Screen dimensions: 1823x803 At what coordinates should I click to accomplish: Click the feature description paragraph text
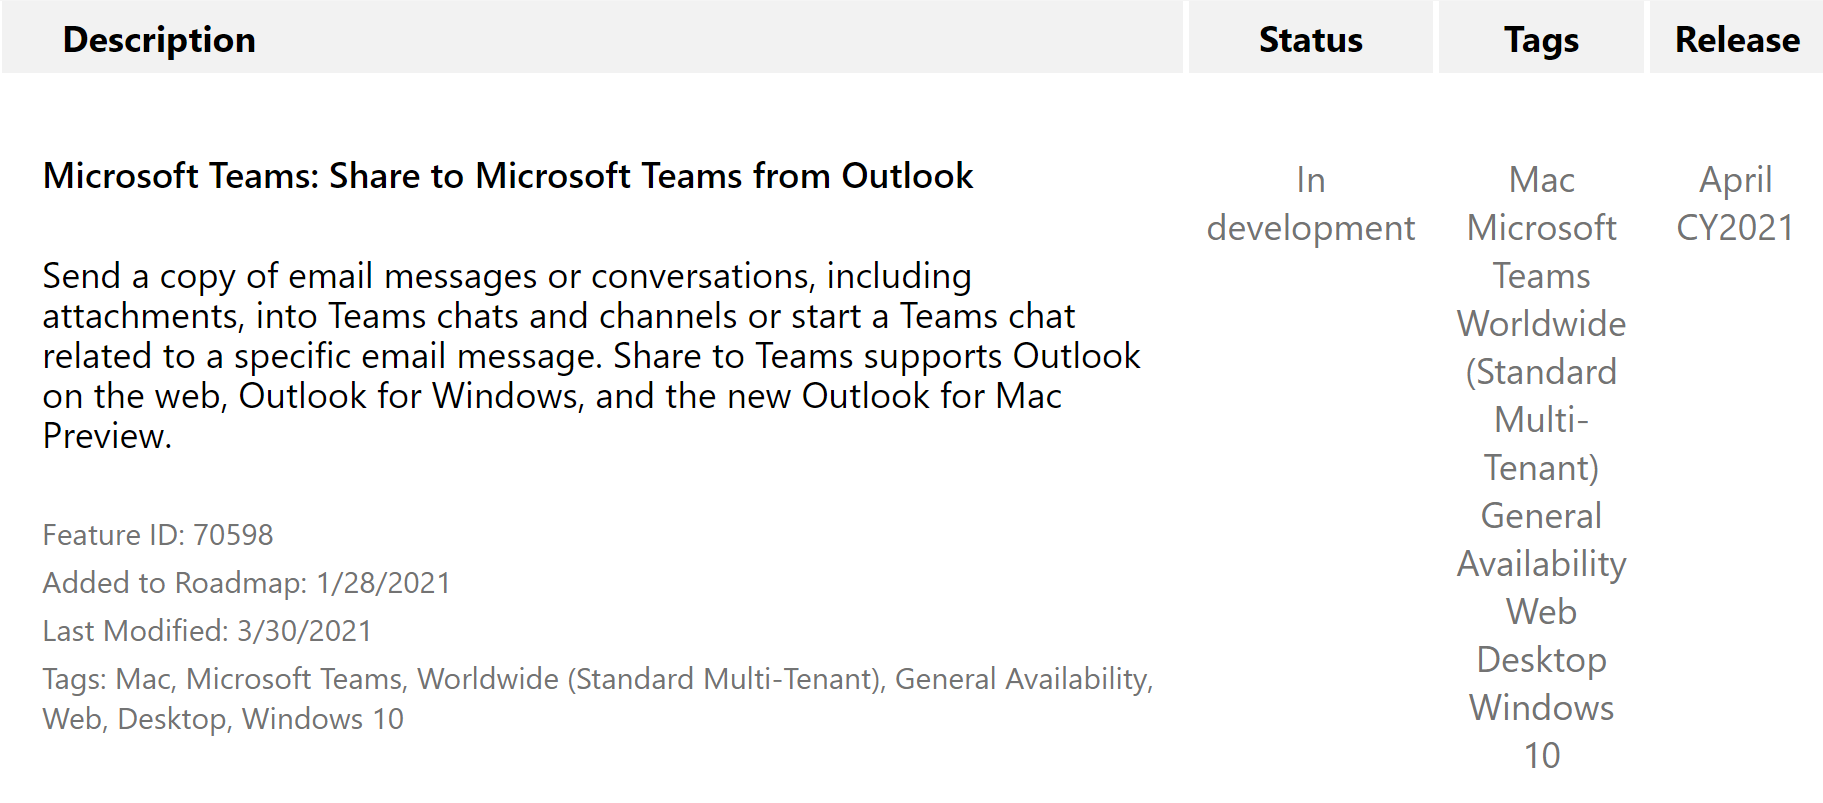590,355
